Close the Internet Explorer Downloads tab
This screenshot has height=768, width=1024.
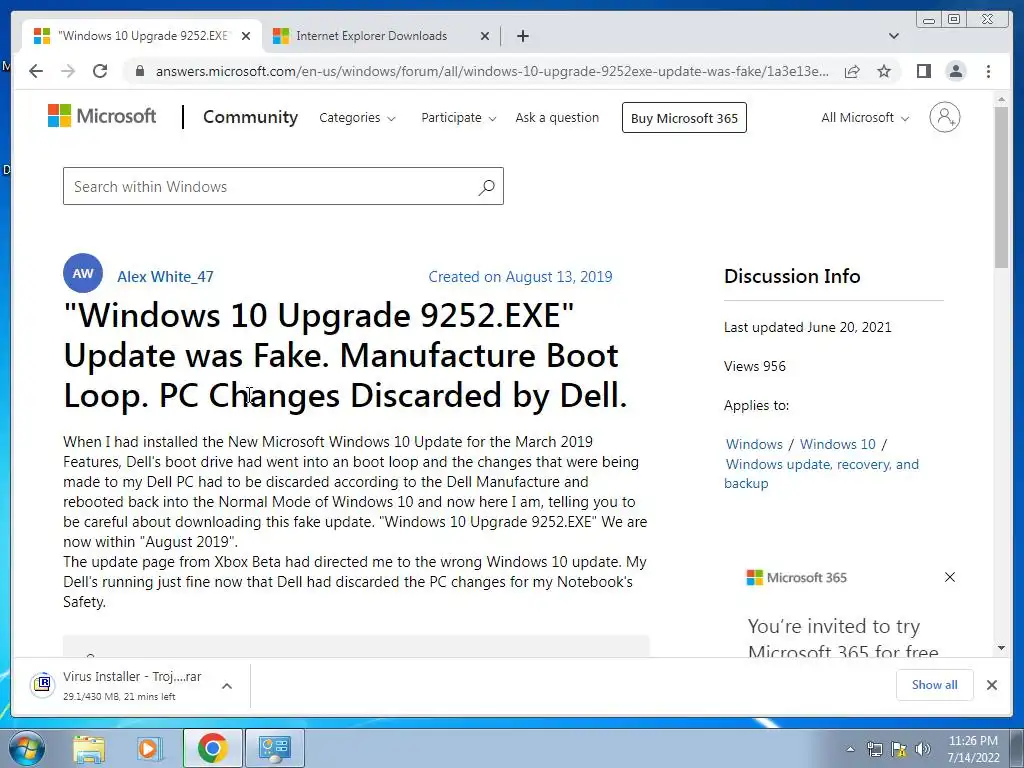pyautogui.click(x=485, y=36)
